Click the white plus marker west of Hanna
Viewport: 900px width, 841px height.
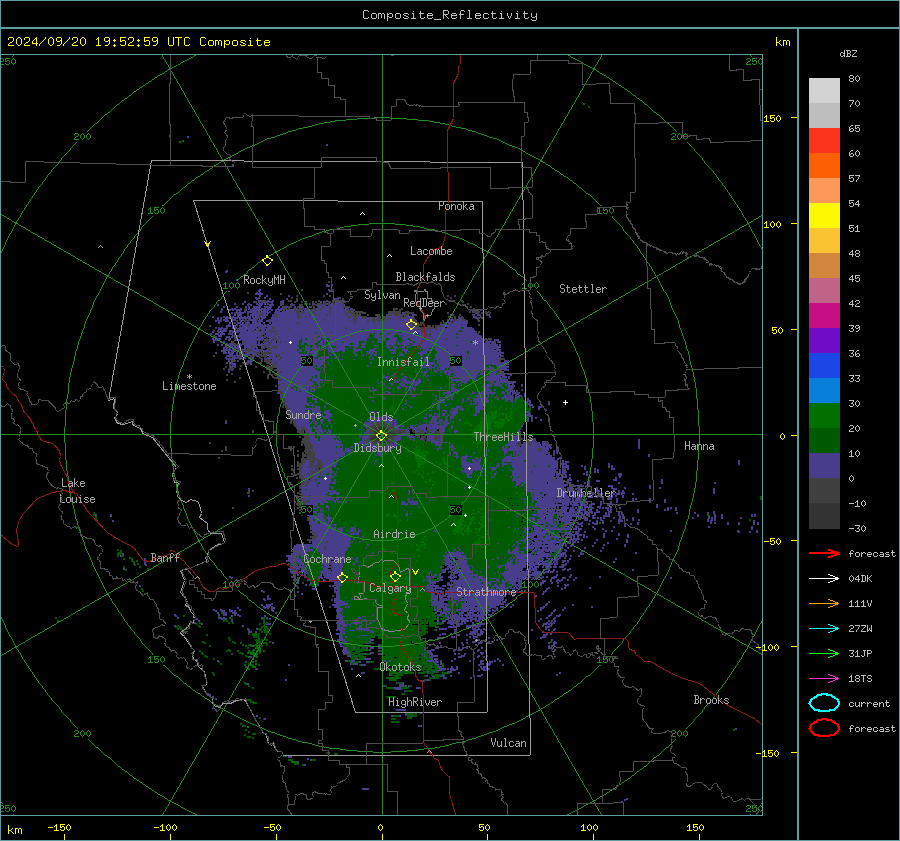565,402
